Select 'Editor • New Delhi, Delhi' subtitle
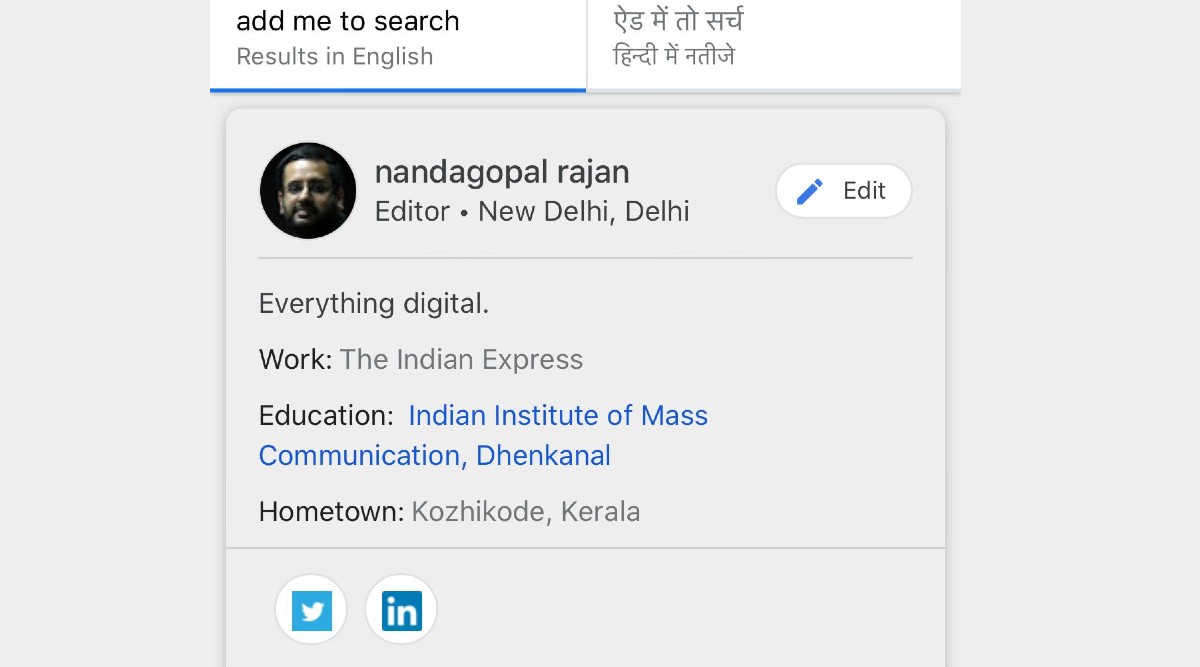Screen dimensions: 1200x667 click(x=532, y=211)
